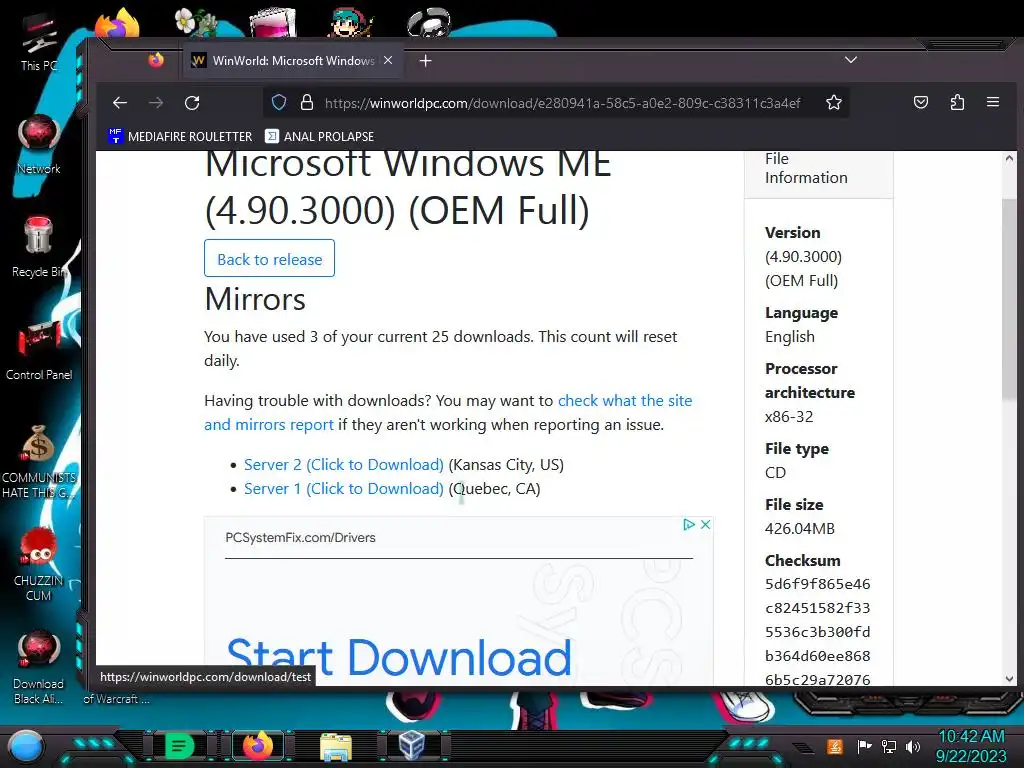The width and height of the screenshot is (1024, 768).
Task: Select the Recycle Bin desktop icon
Action: pyautogui.click(x=39, y=247)
